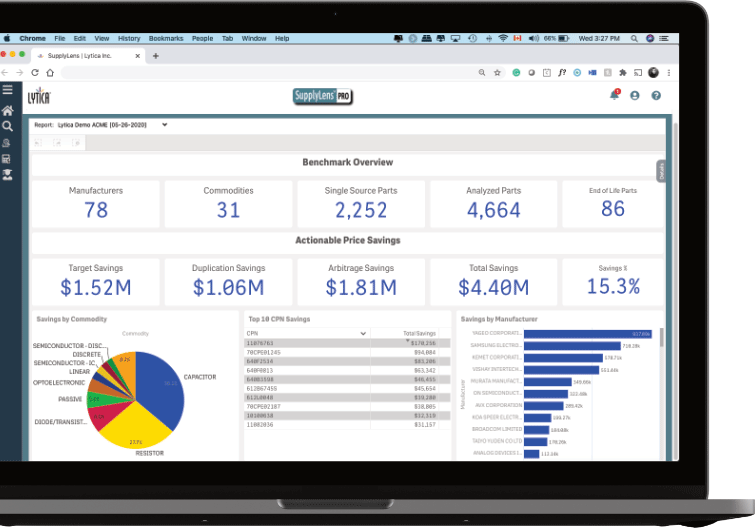This screenshot has width=756, height=528.
Task: Click the SupplyLens PRO logo
Action: [323, 96]
